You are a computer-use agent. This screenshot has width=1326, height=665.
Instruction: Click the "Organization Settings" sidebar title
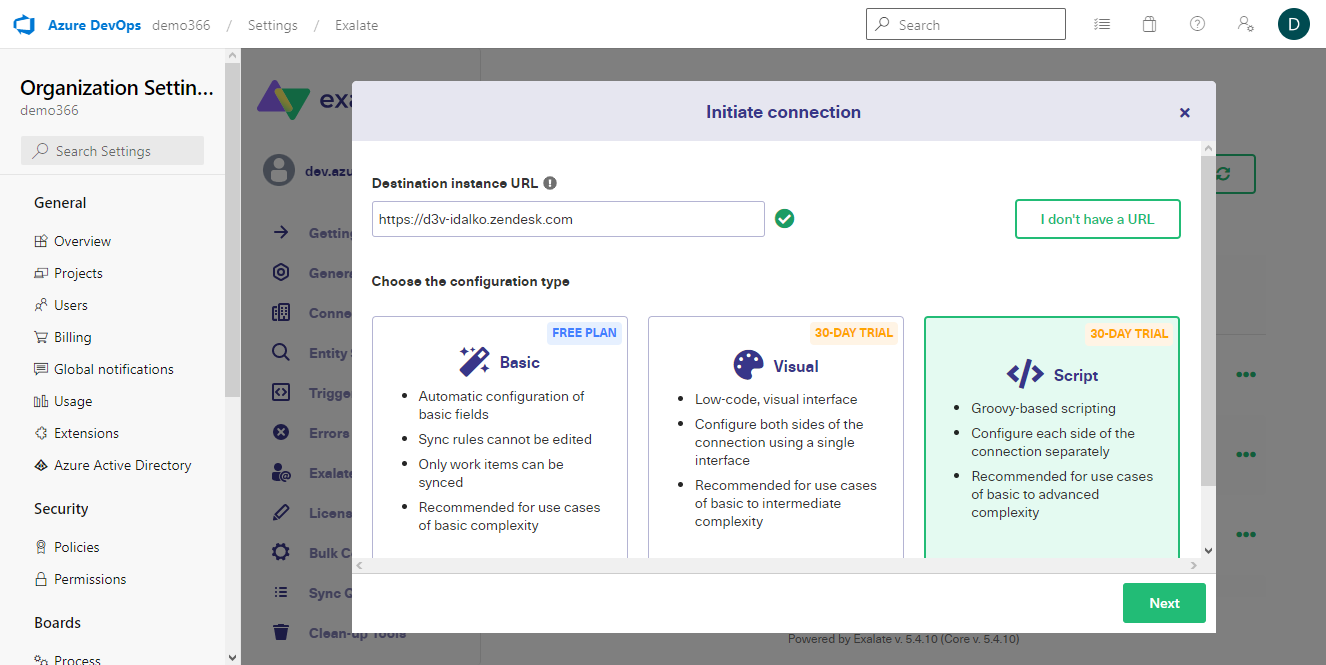pyautogui.click(x=117, y=88)
